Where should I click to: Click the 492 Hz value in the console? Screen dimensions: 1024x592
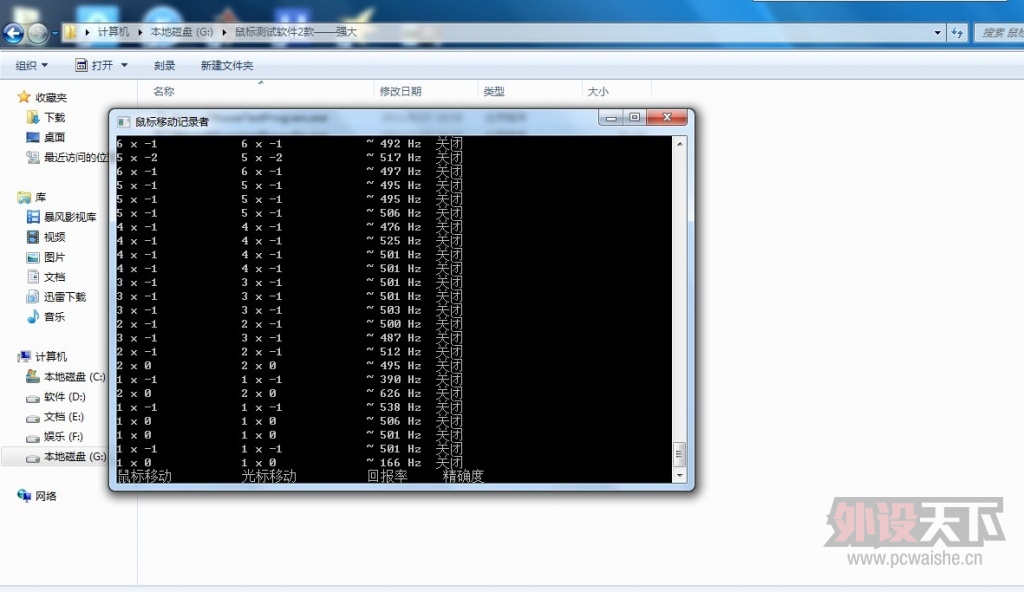tap(400, 144)
